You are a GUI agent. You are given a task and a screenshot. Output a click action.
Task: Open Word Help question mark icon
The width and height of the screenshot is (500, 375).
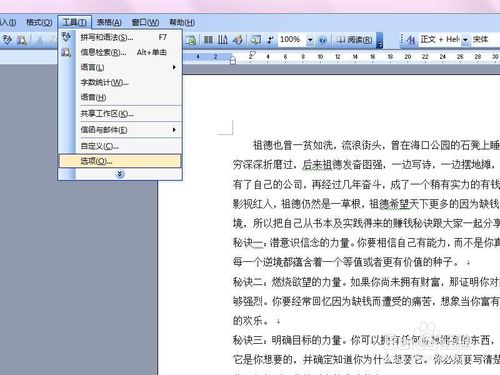click(x=322, y=40)
